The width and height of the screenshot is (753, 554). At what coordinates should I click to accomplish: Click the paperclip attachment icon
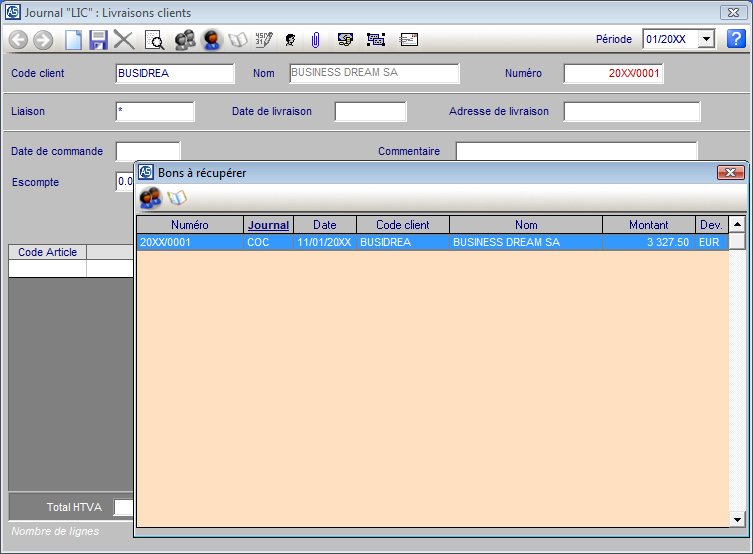click(315, 40)
